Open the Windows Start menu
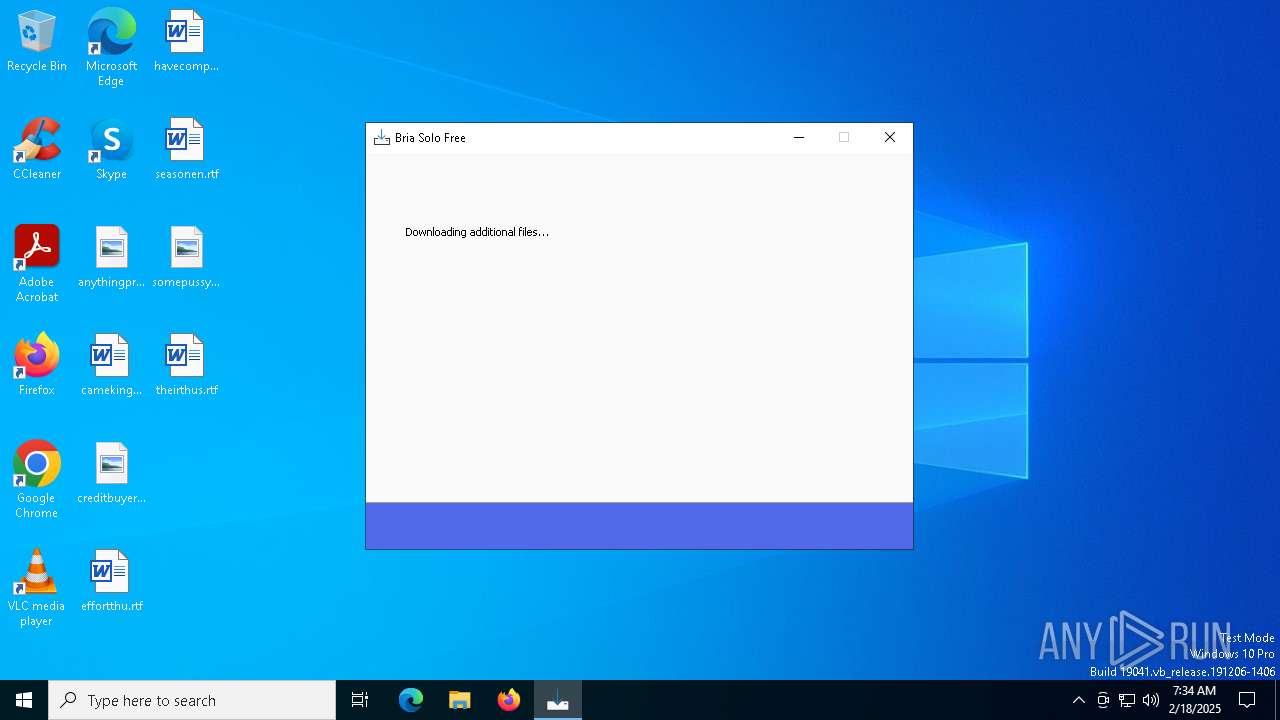1280x720 pixels. point(24,700)
